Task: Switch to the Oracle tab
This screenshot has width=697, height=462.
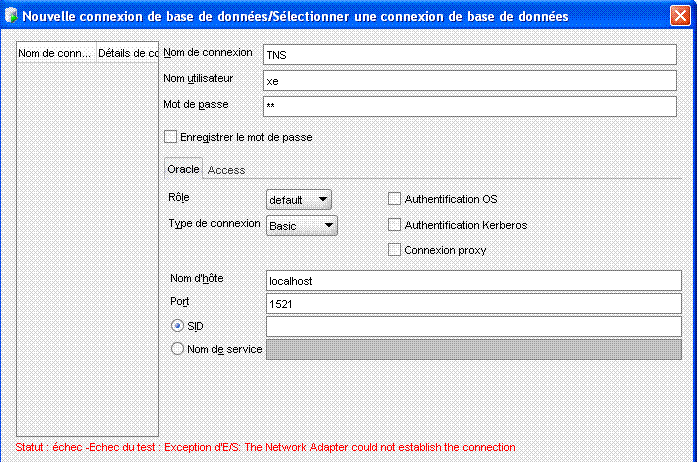Action: coord(183,169)
